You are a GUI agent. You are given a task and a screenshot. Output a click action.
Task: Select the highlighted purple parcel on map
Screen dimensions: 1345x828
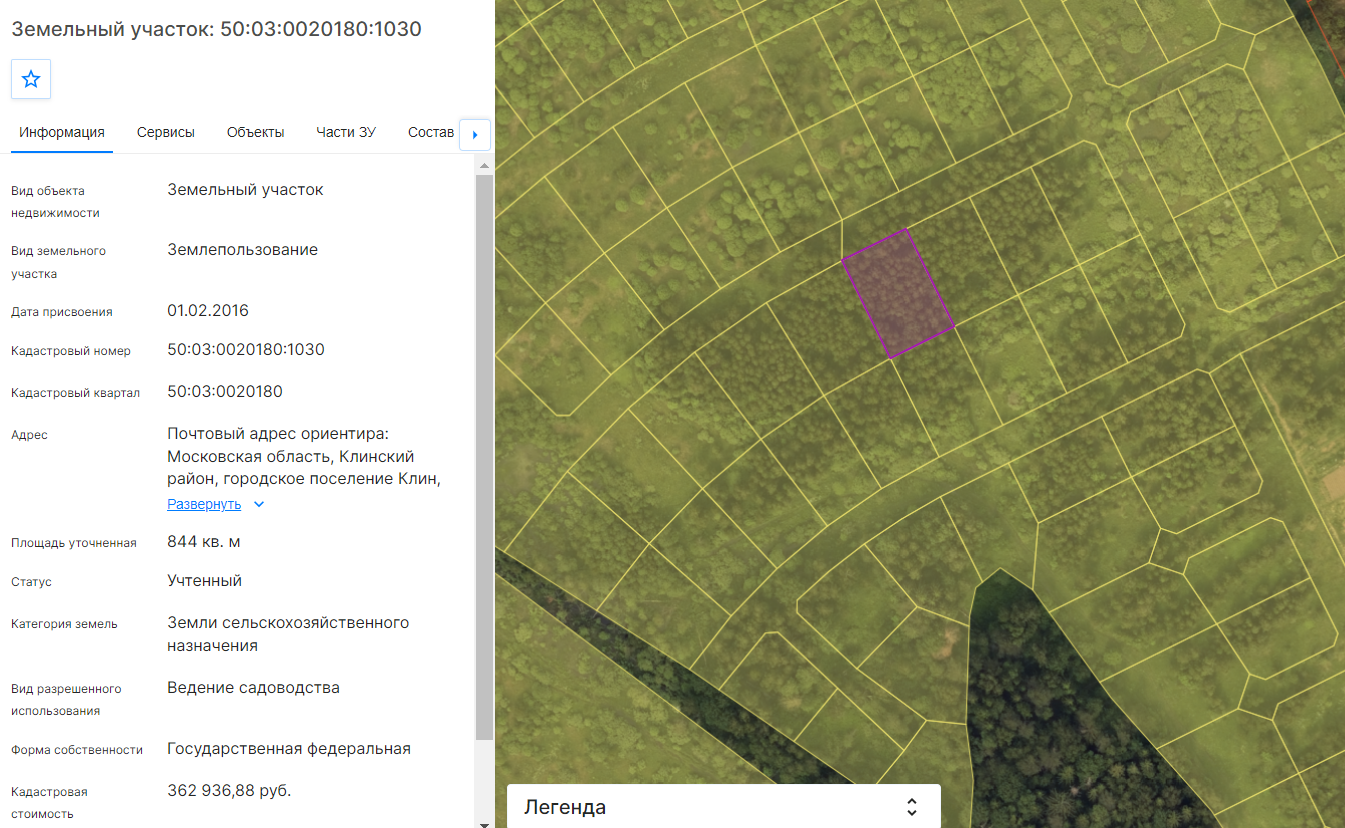pyautogui.click(x=898, y=293)
